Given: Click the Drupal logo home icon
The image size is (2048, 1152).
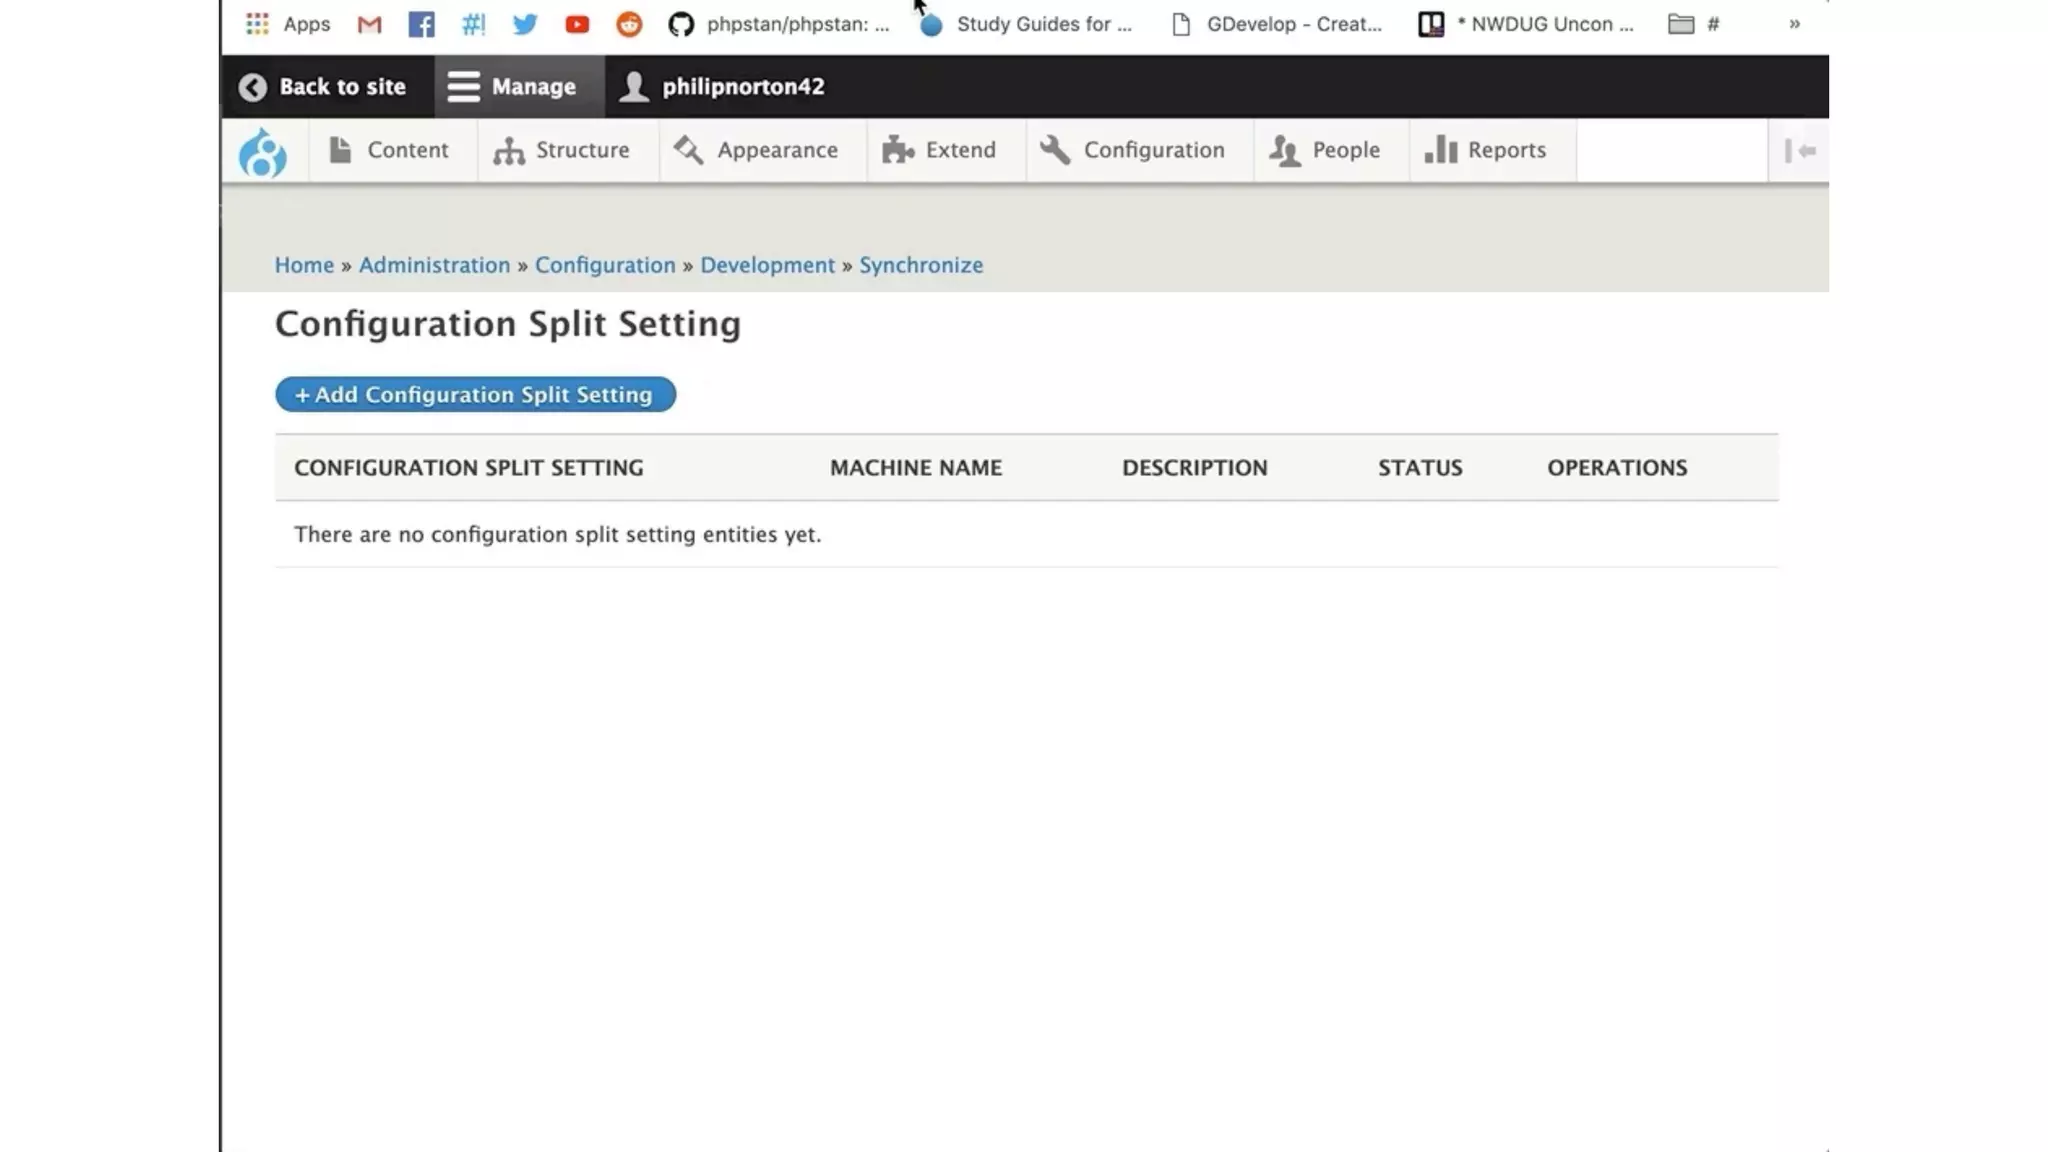Looking at the screenshot, I should point(263,152).
